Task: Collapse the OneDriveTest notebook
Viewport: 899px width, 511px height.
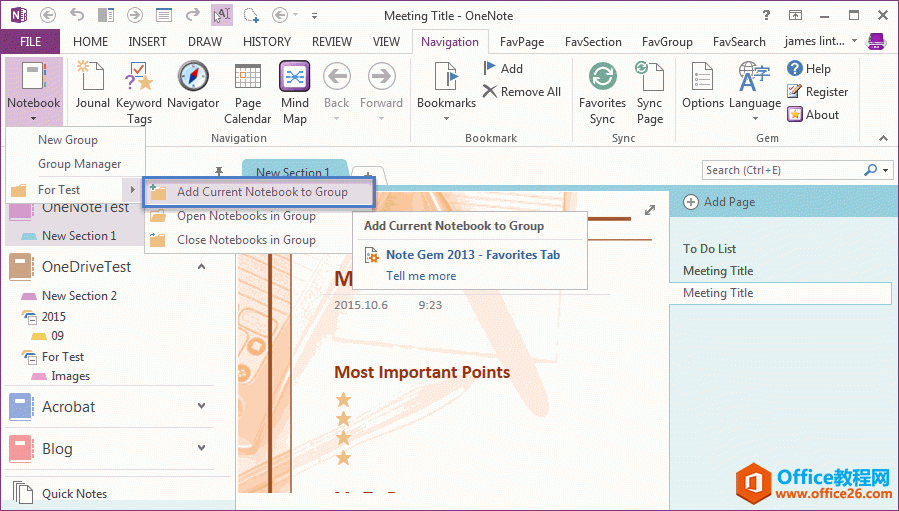Action: click(201, 267)
